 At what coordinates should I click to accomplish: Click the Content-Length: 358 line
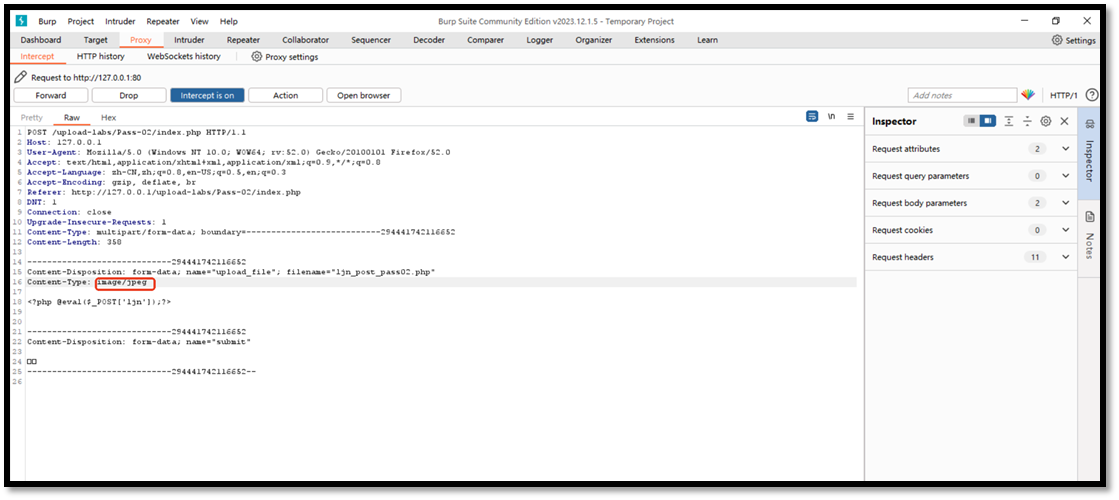click(74, 243)
